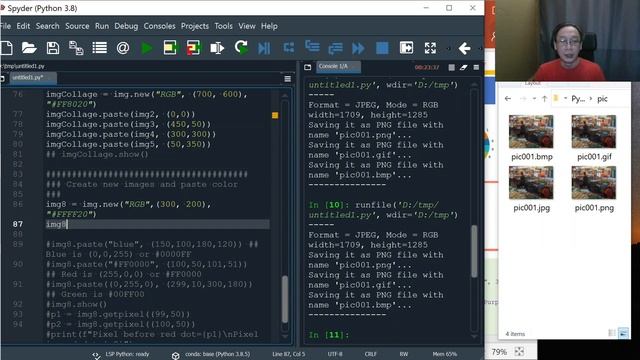Image resolution: width=640 pixels, height=360 pixels.
Task: Start debugging the file
Action: 264,48
